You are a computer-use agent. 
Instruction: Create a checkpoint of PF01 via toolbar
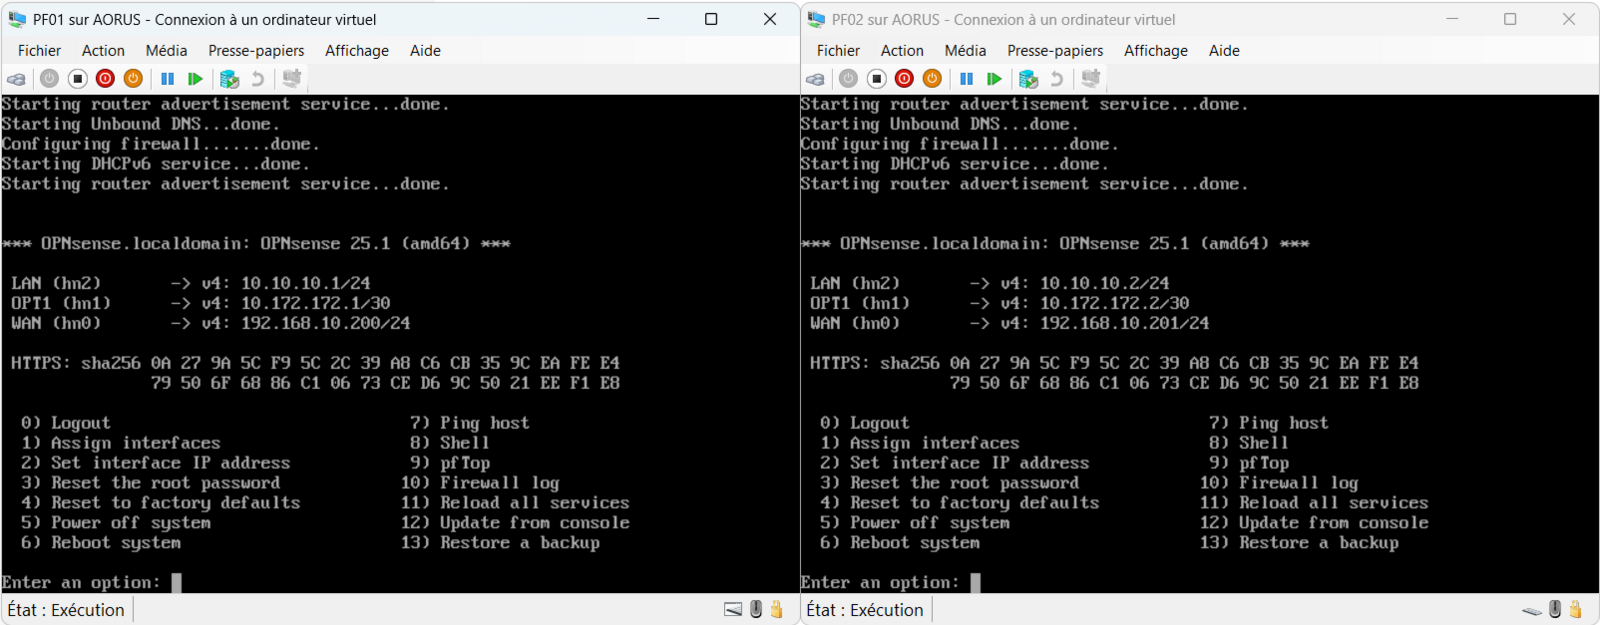pos(229,79)
